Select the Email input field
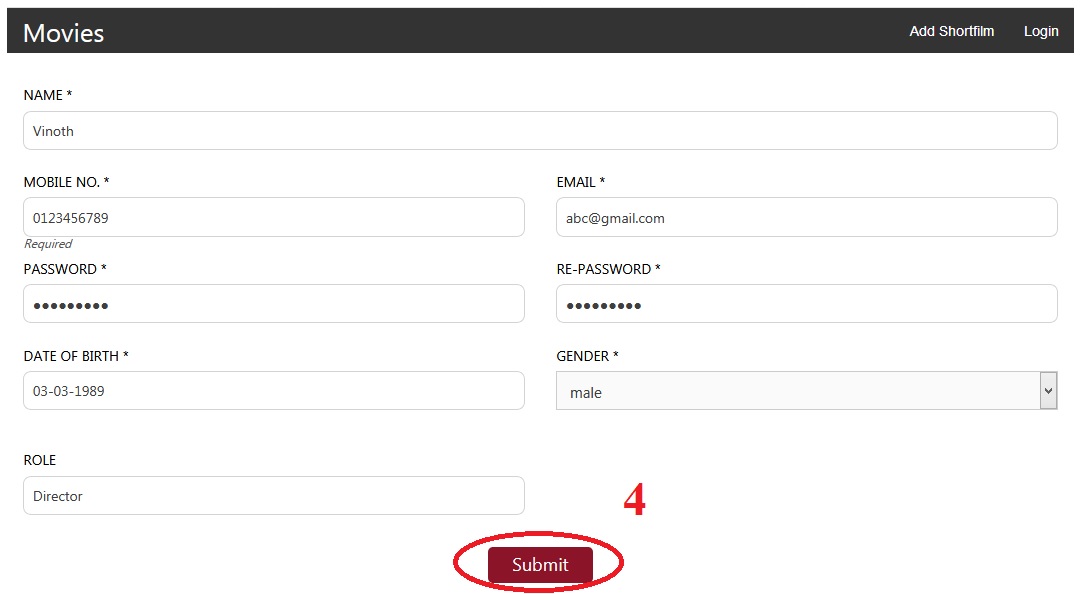This screenshot has width=1083, height=594. (806, 218)
